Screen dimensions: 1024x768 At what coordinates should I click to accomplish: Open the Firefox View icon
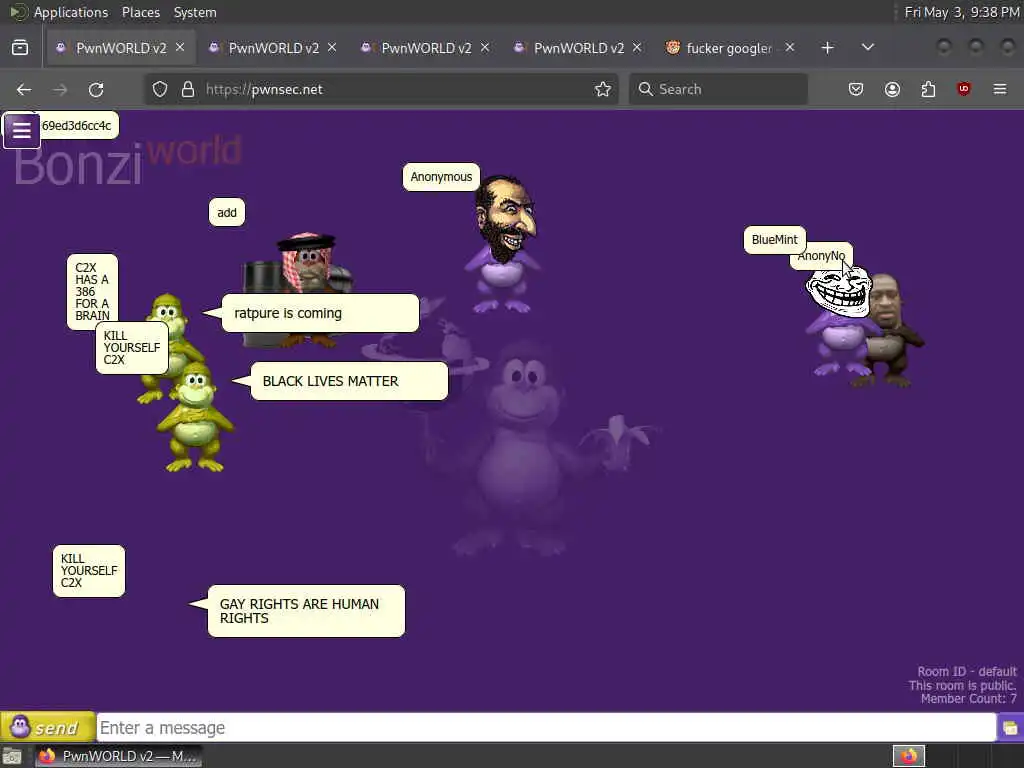click(20, 48)
